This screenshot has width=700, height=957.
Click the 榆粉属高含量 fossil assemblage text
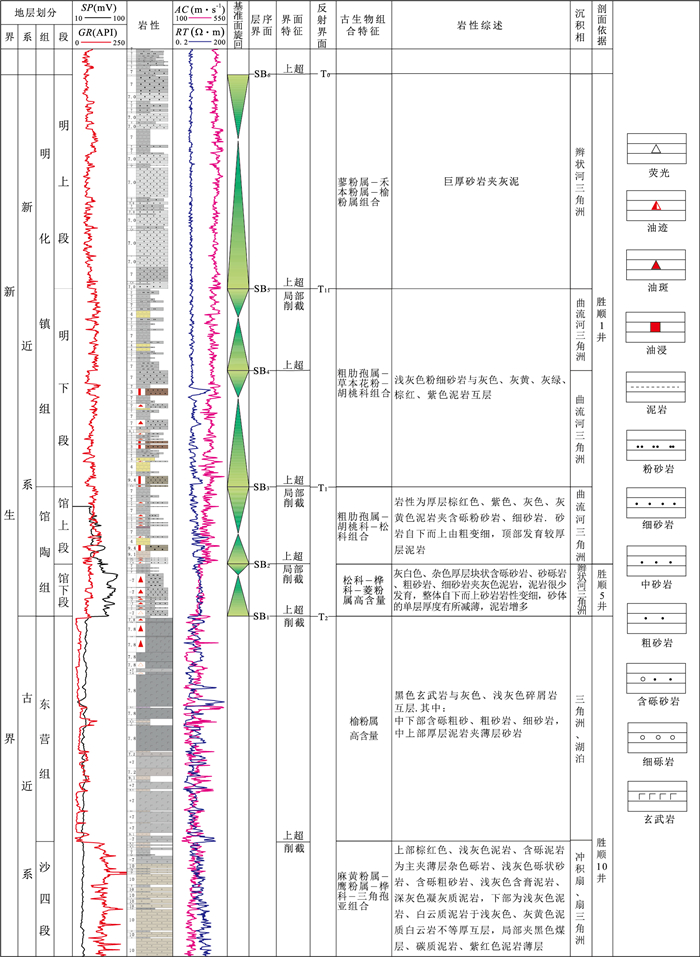click(363, 729)
